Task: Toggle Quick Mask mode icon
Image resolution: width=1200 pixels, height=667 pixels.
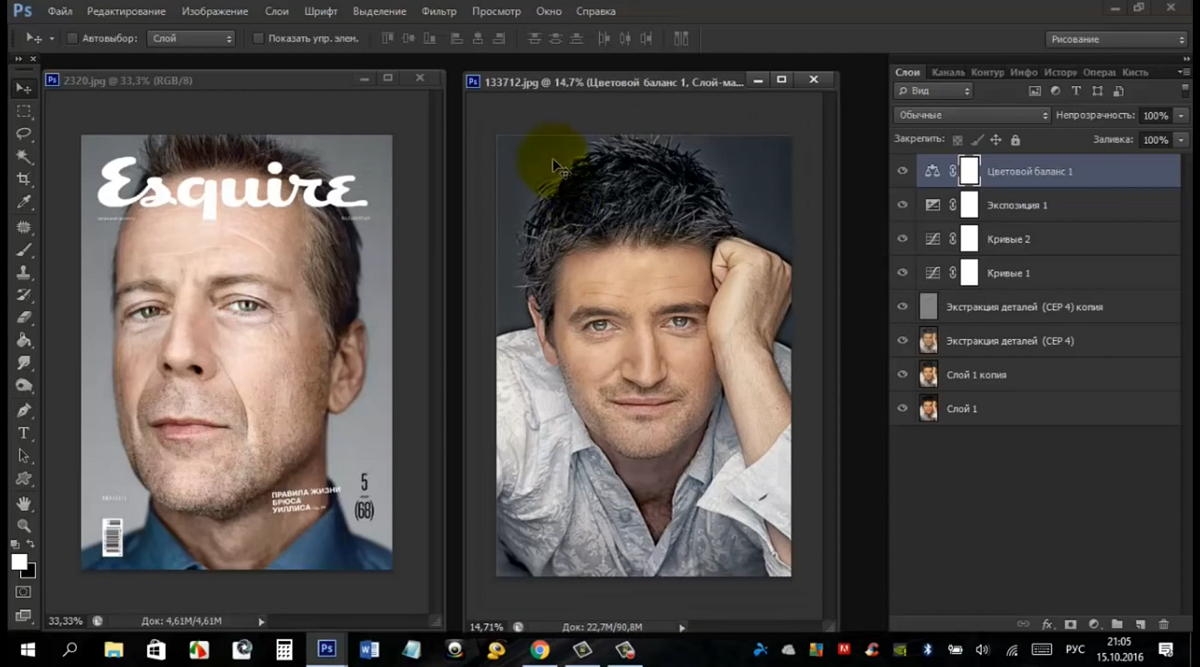Action: tap(24, 592)
